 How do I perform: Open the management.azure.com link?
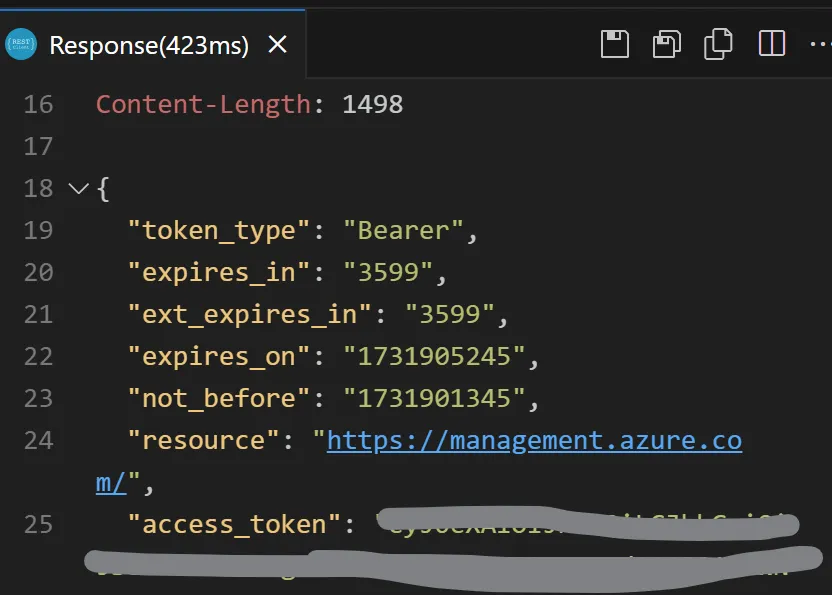(534, 440)
